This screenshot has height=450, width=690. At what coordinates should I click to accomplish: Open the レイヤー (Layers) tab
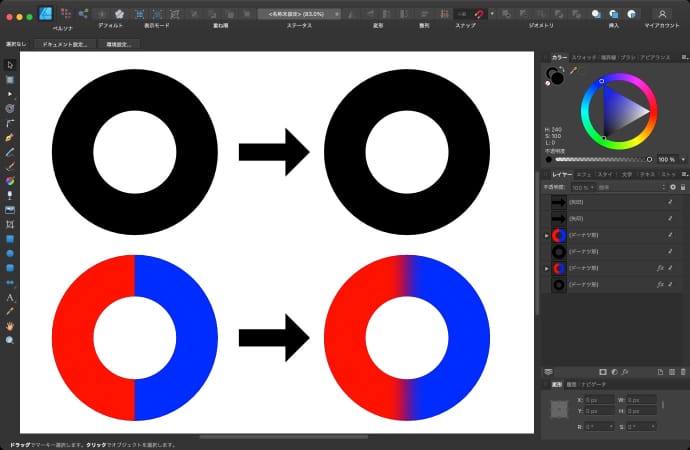click(x=561, y=174)
